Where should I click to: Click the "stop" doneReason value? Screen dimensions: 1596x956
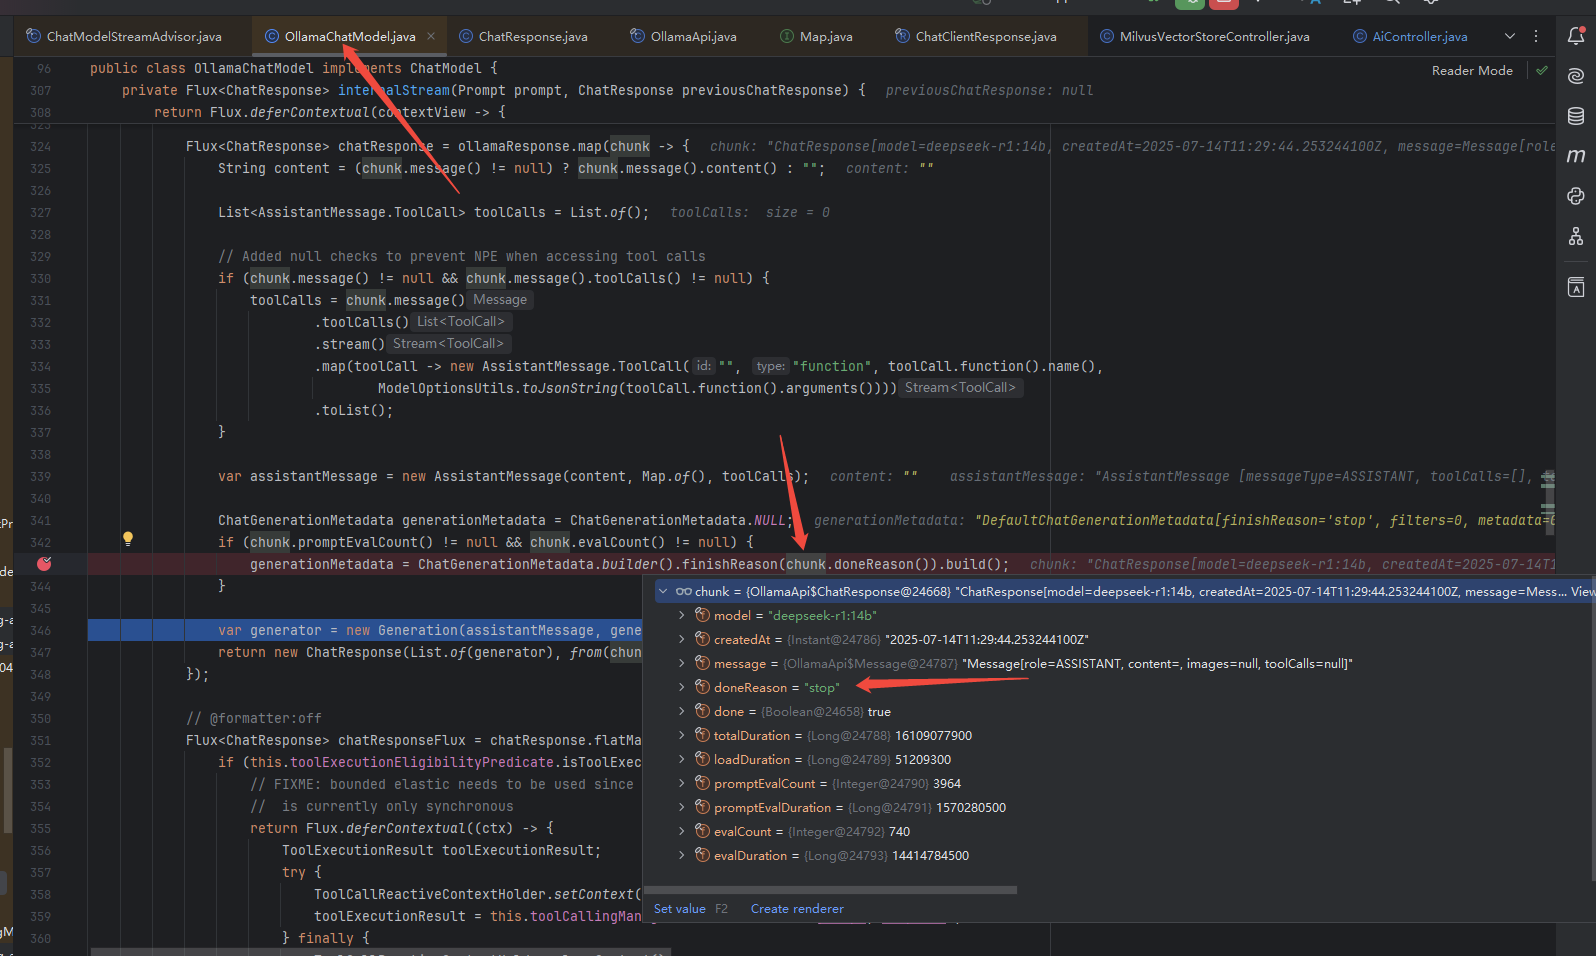822,688
